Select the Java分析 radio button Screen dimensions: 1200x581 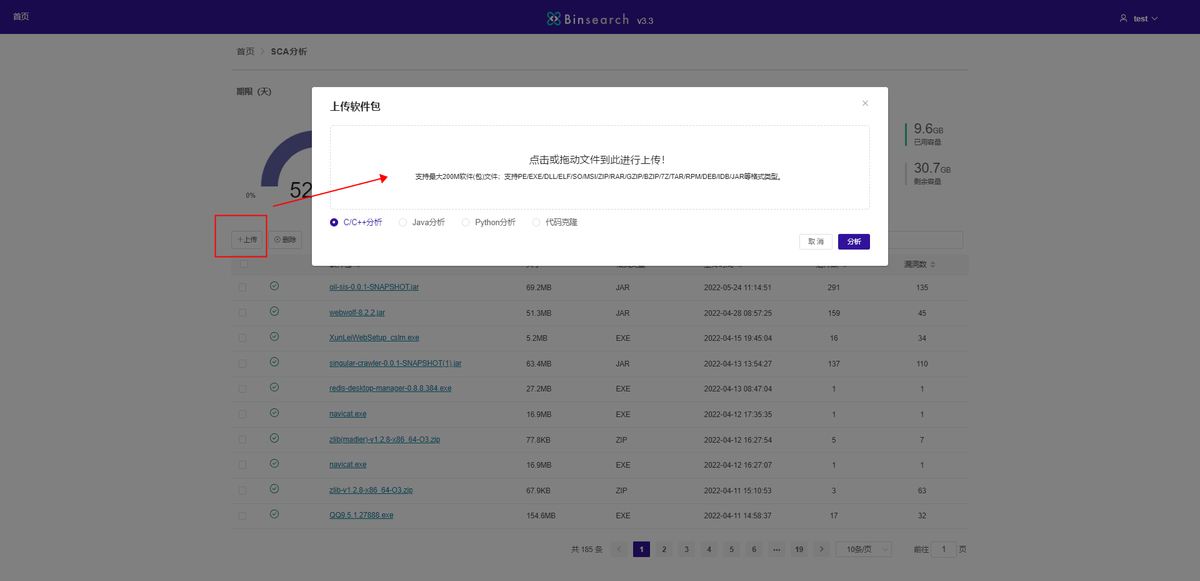(402, 222)
